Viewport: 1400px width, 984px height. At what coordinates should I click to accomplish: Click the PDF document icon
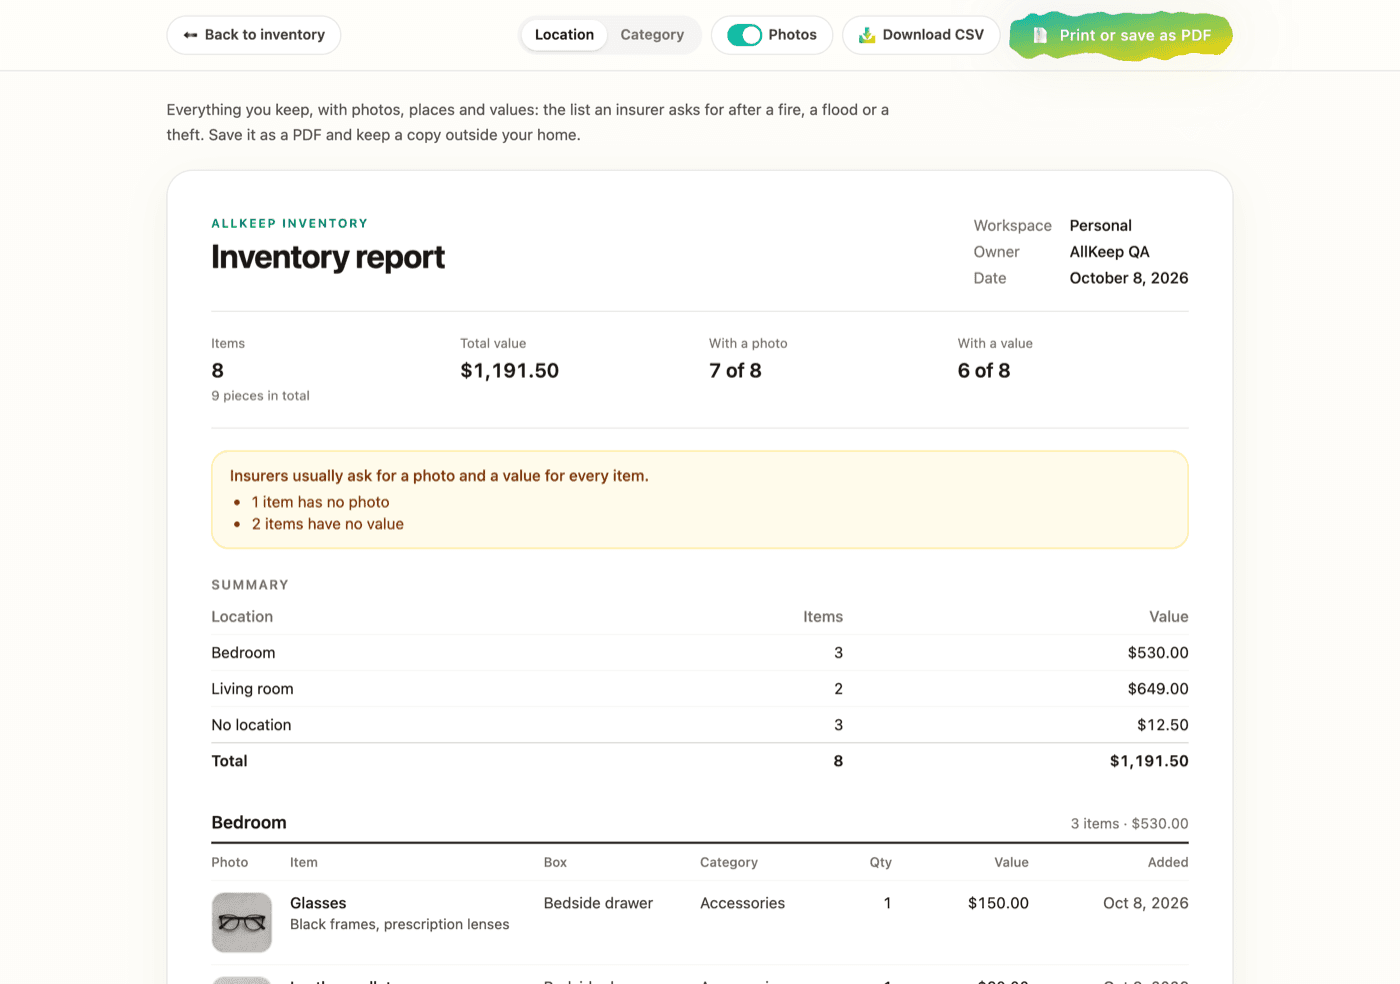click(1040, 35)
